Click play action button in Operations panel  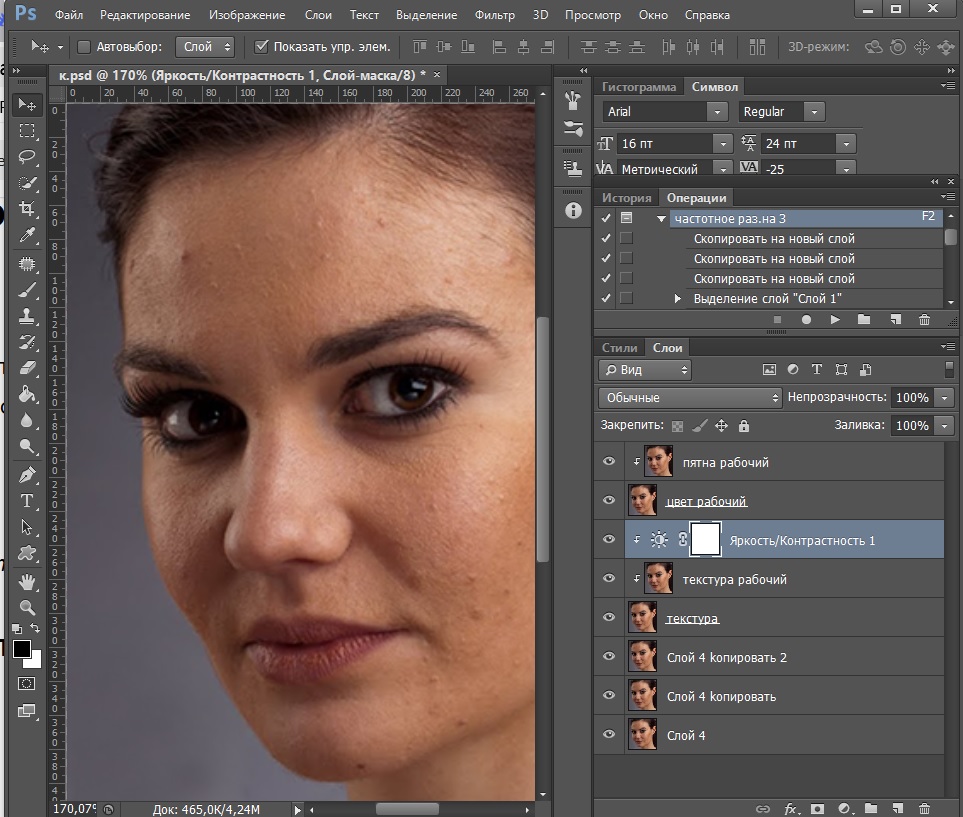click(835, 319)
